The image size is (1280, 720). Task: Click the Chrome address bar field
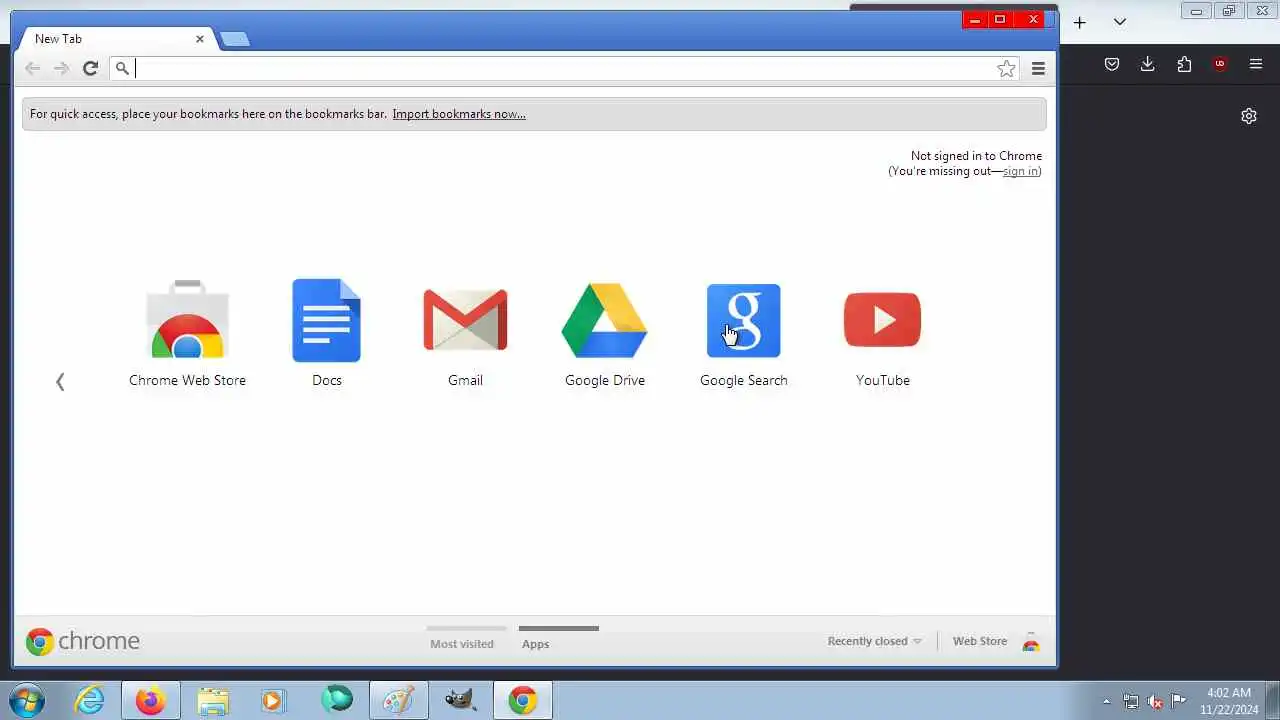point(565,68)
